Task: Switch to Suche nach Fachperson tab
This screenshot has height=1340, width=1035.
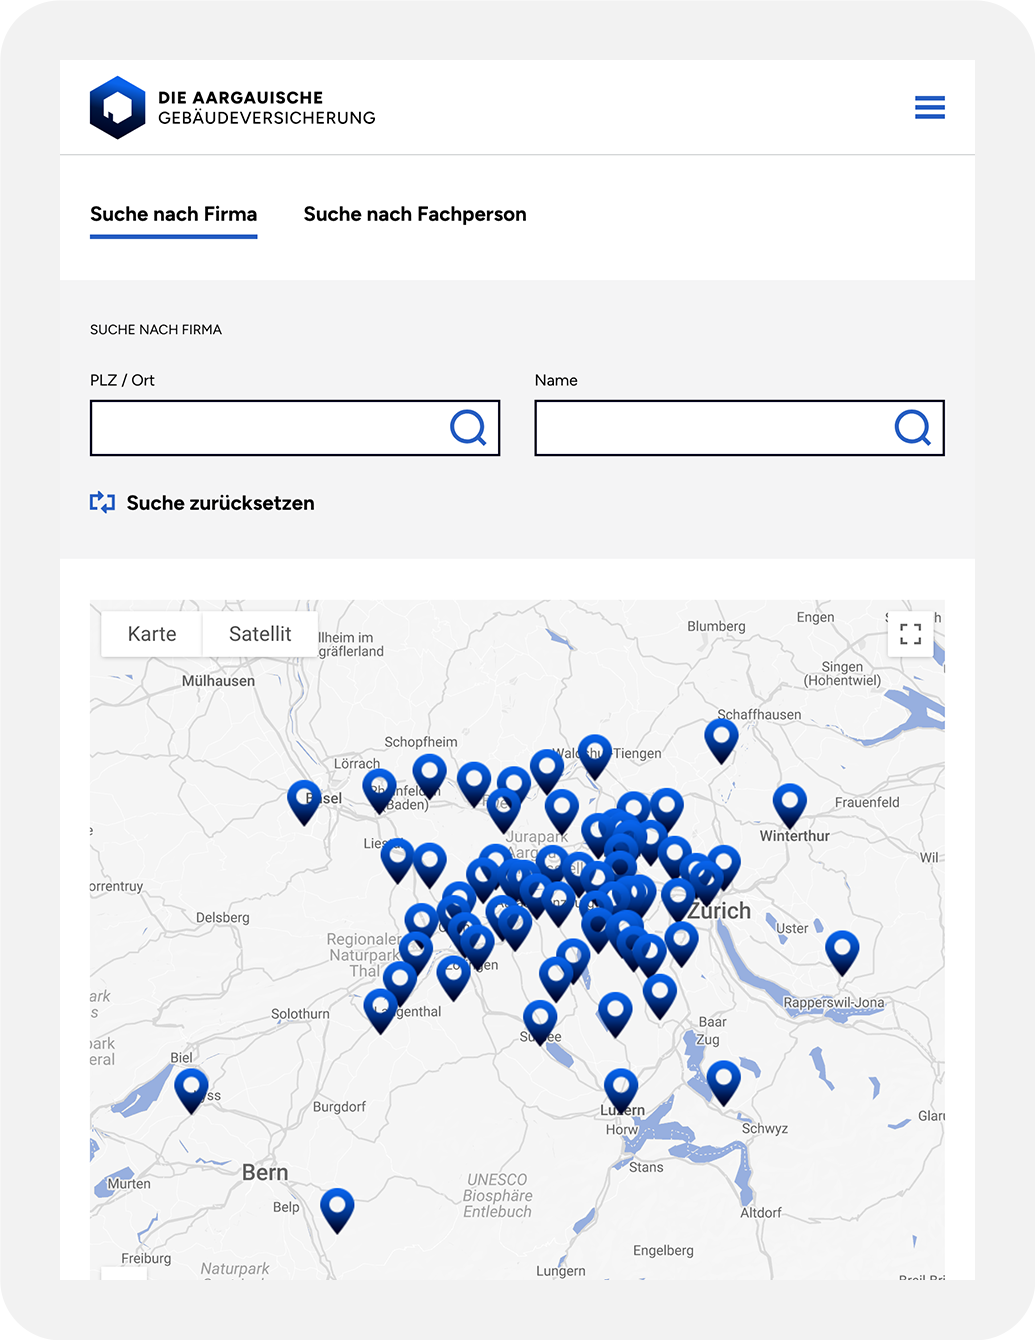Action: point(415,214)
